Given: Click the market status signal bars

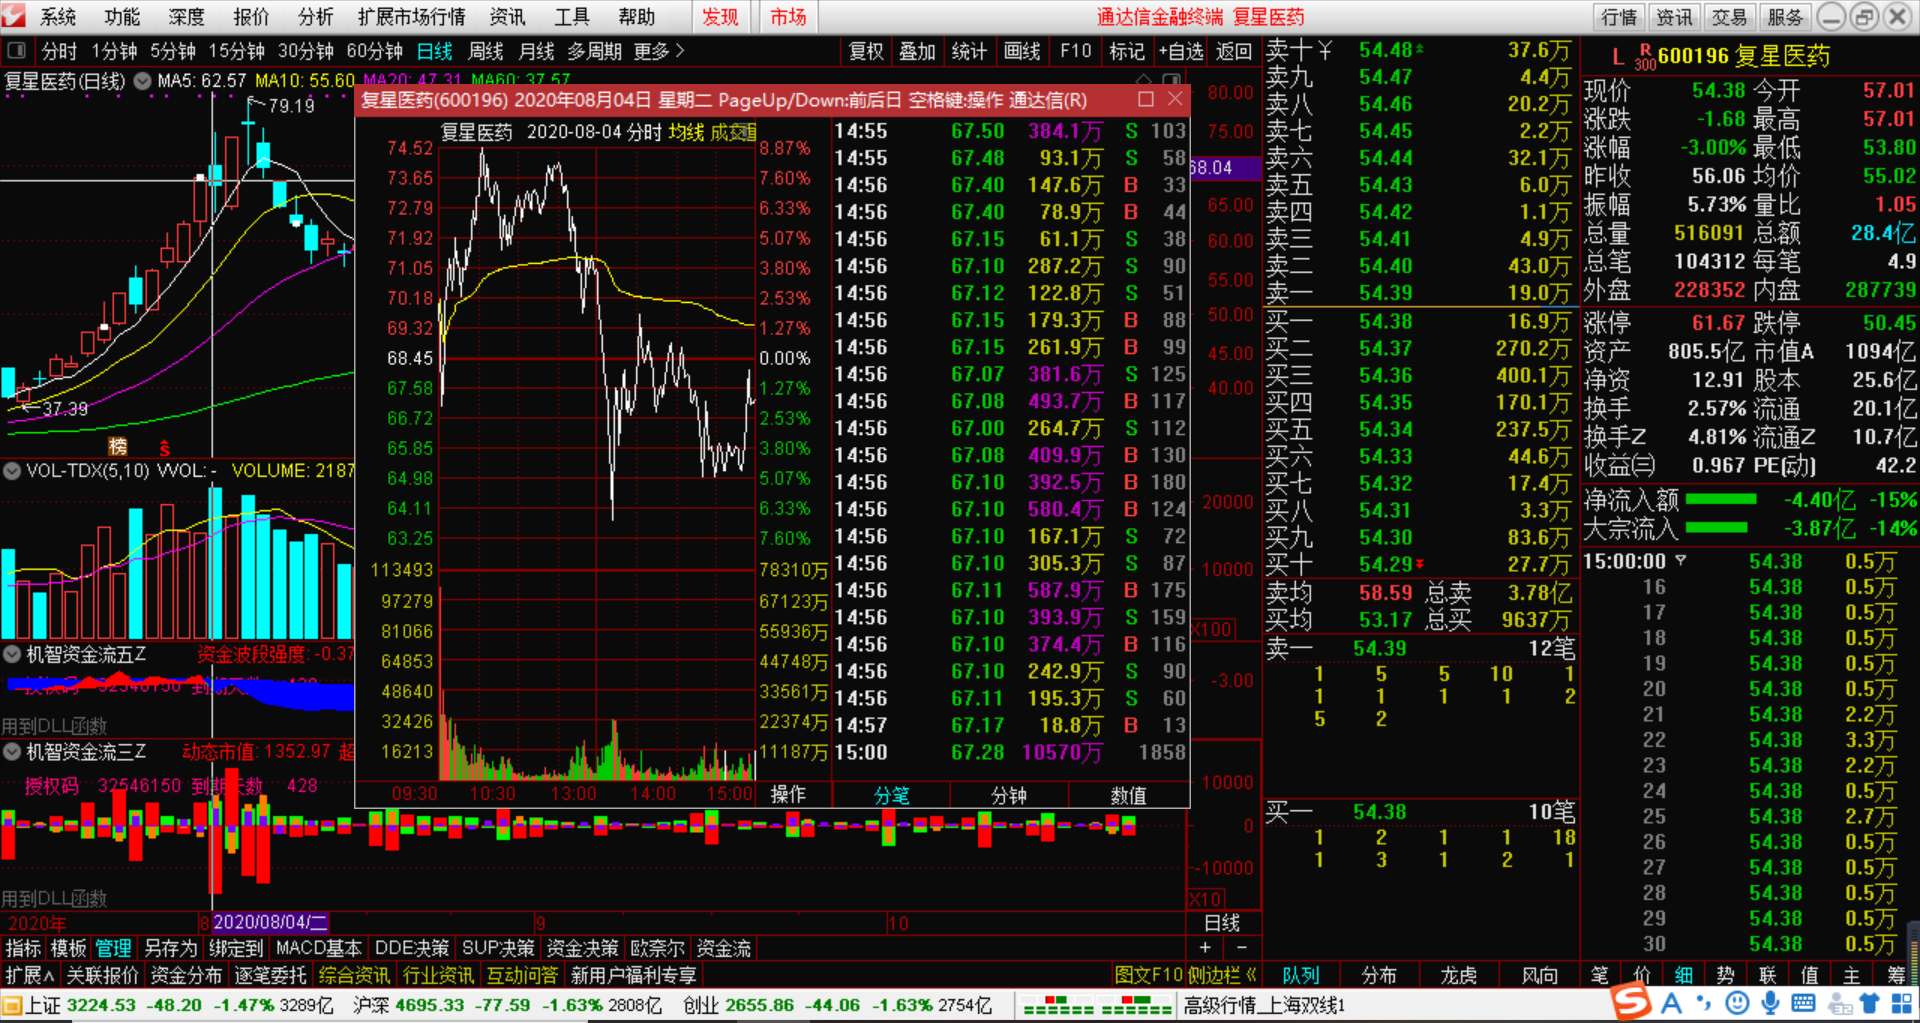Looking at the screenshot, I should [1097, 1005].
